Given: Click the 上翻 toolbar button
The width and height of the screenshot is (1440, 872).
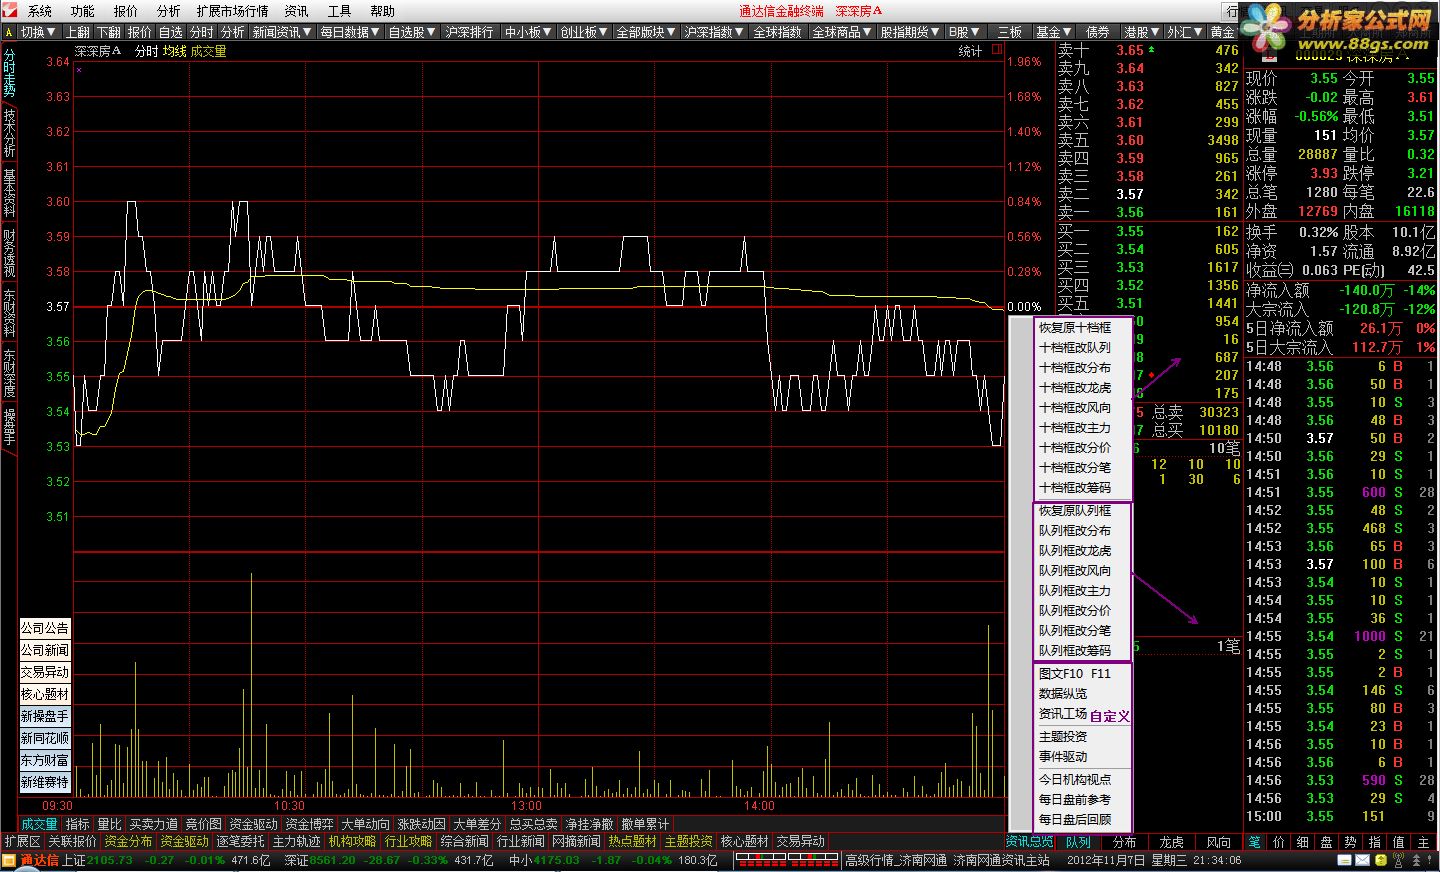Looking at the screenshot, I should (x=78, y=32).
